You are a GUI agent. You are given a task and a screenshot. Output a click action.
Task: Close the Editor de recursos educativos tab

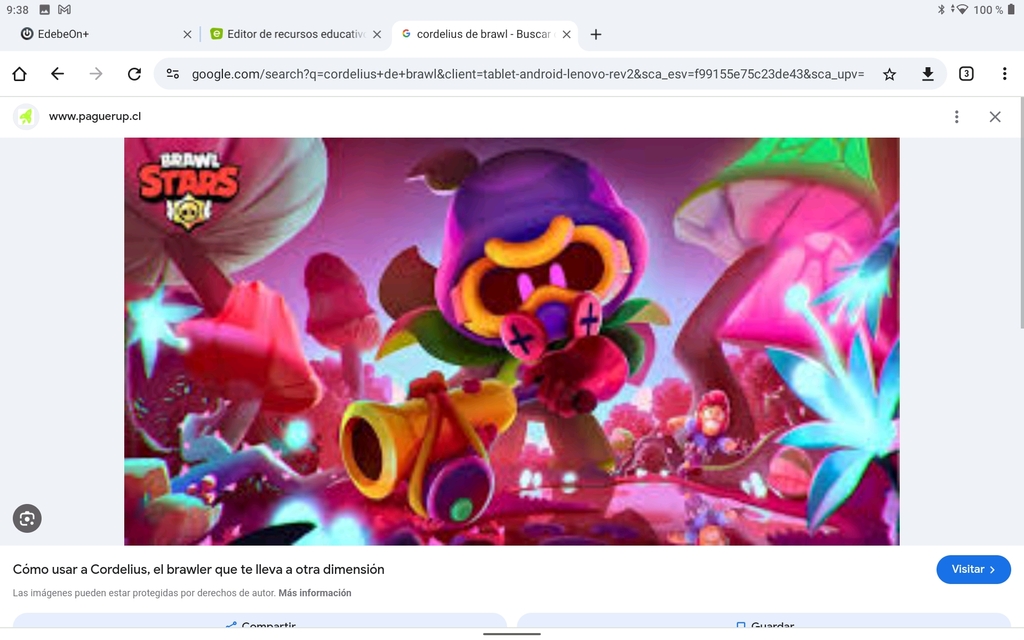tap(377, 35)
